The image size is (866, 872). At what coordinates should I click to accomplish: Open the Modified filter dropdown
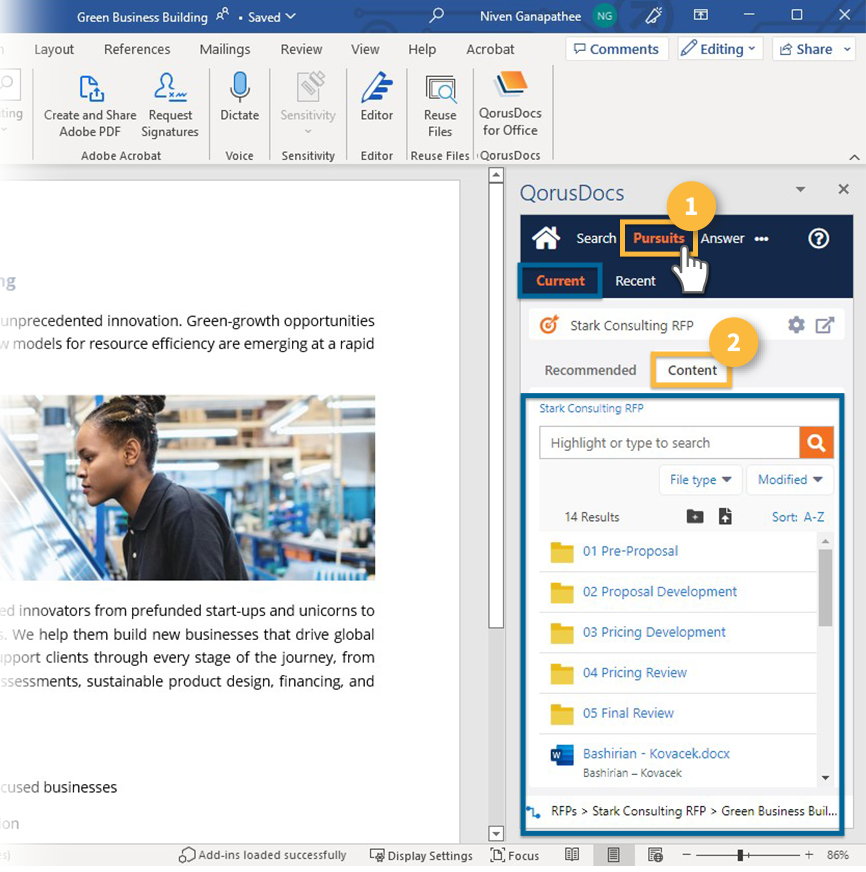click(x=790, y=479)
